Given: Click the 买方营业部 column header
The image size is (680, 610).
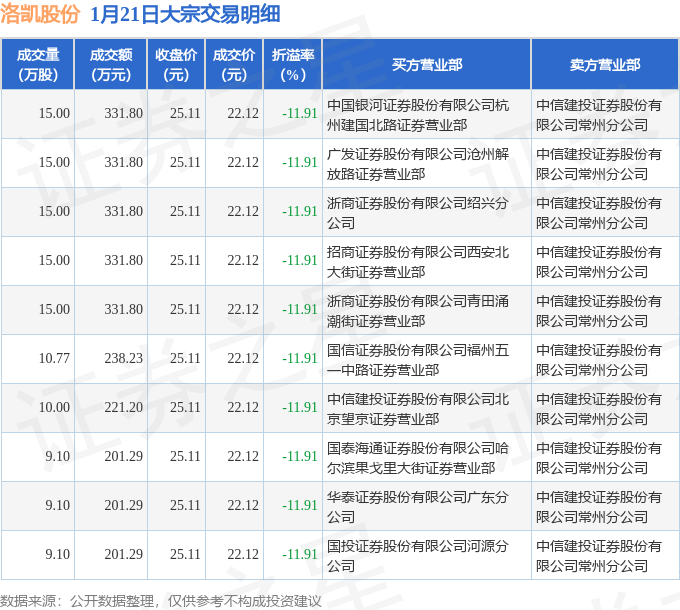Looking at the screenshot, I should [x=426, y=65].
